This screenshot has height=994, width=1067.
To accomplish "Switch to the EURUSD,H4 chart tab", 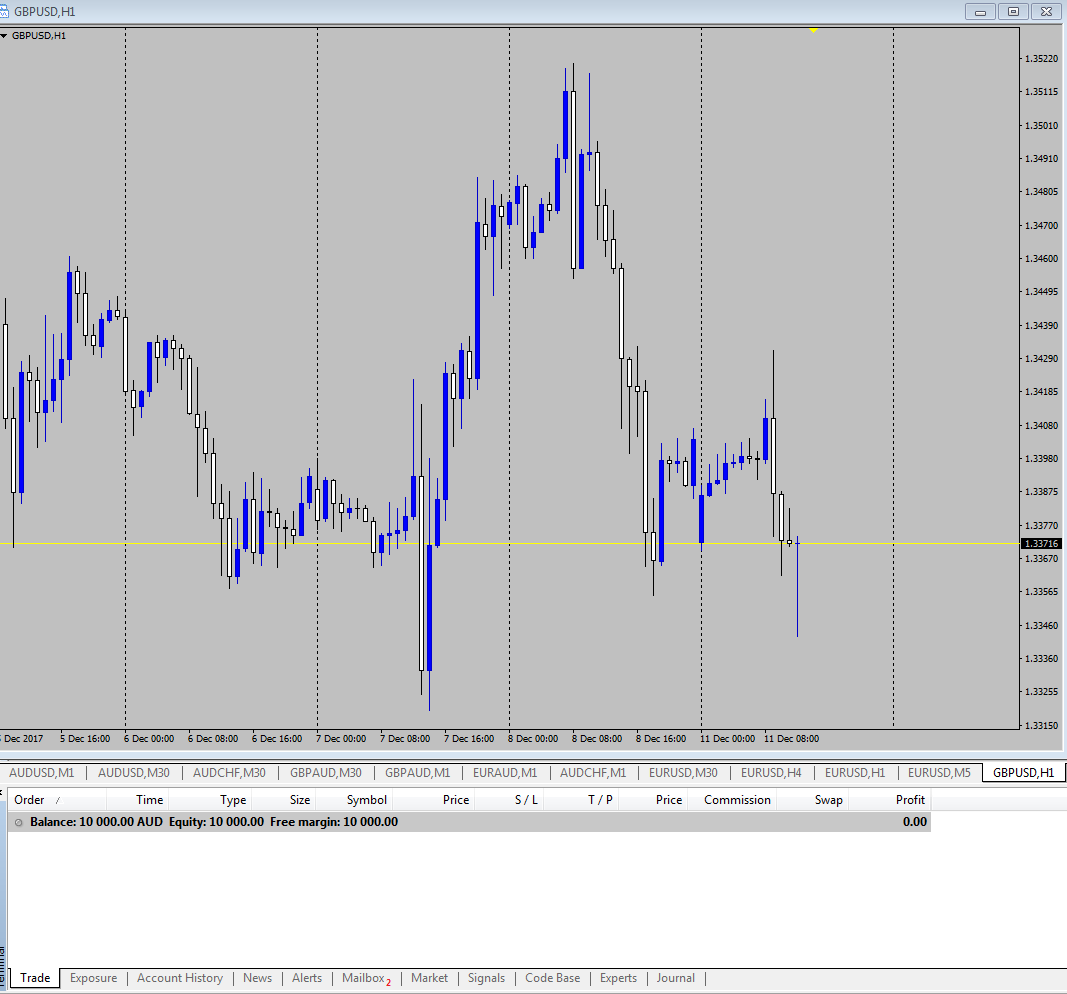I will 771,772.
